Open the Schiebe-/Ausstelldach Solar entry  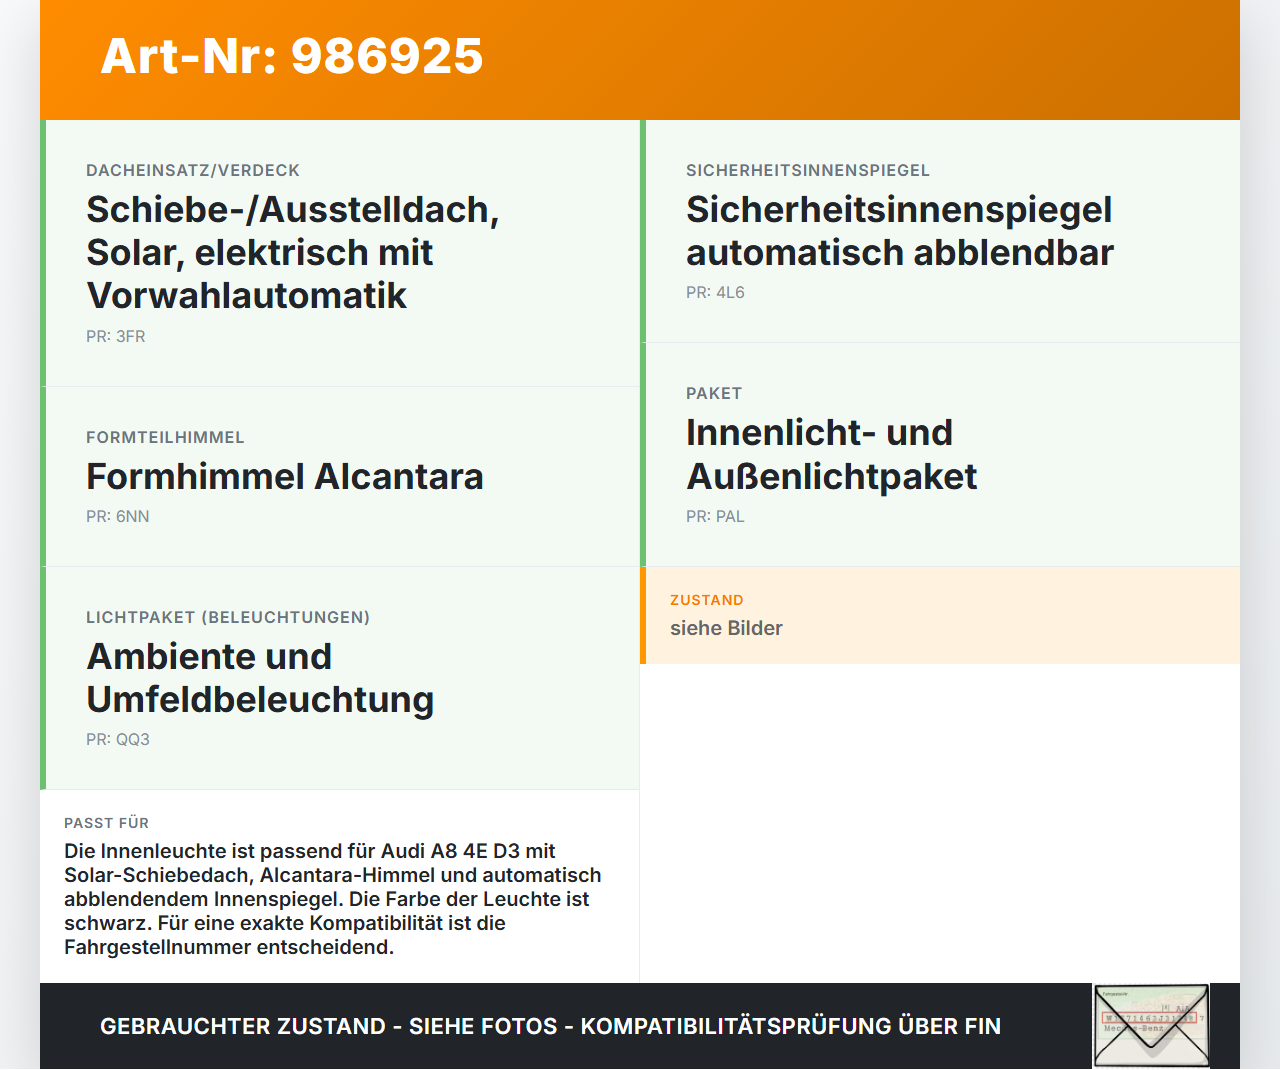click(293, 253)
